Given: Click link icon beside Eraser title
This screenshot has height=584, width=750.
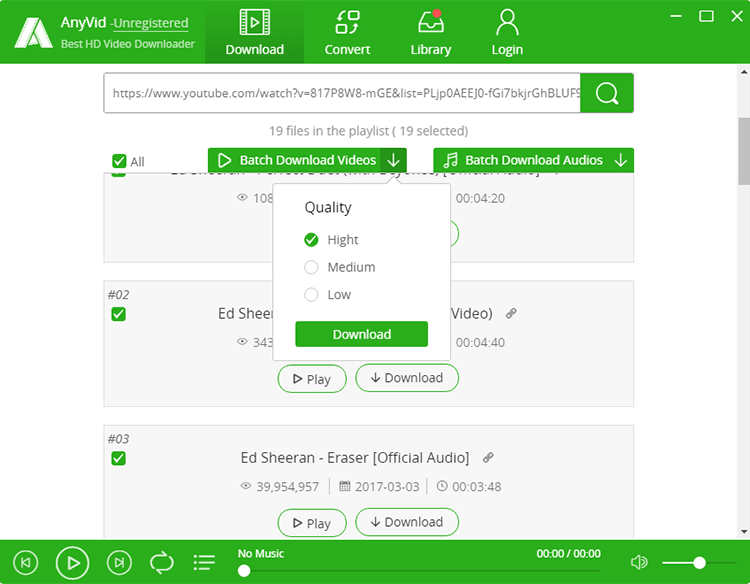Looking at the screenshot, I should coord(488,458).
